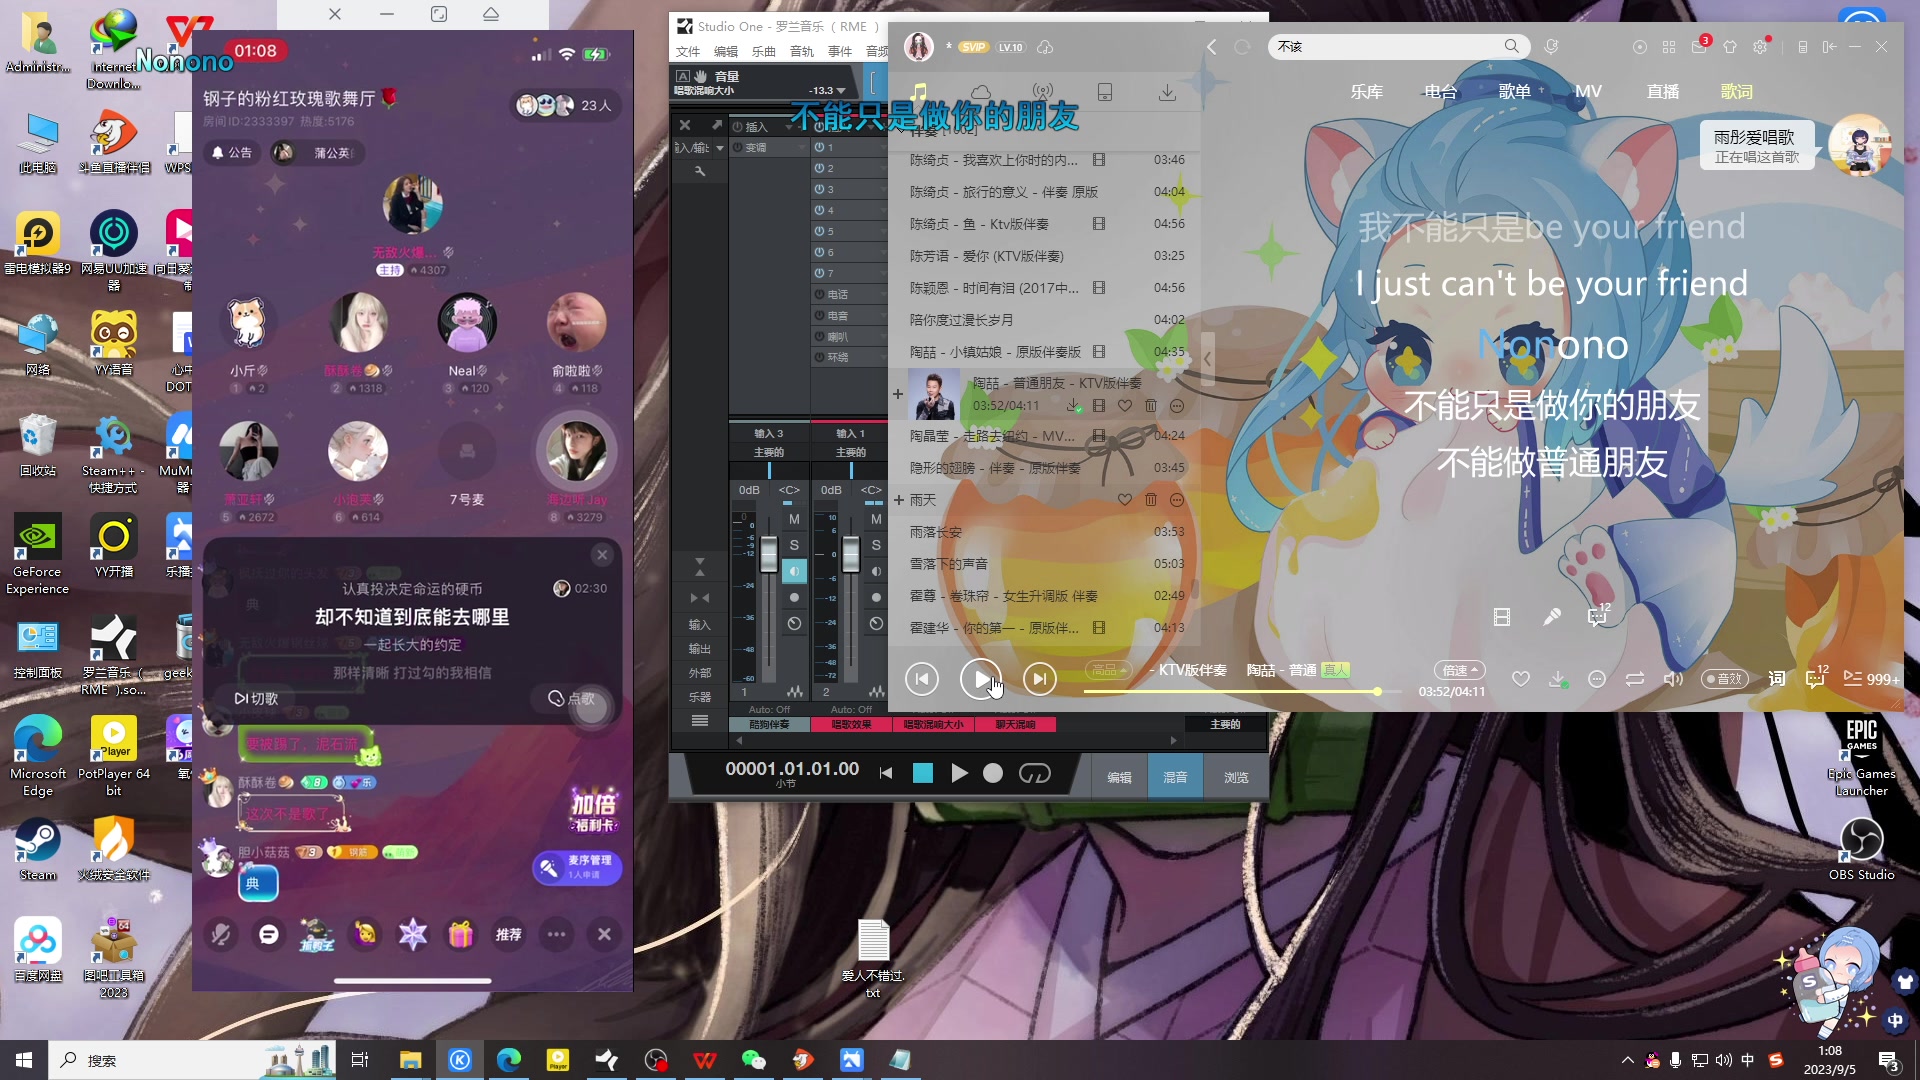Select song 雪落下的声音 in the playlist
The image size is (1920, 1080).
click(x=1045, y=564)
